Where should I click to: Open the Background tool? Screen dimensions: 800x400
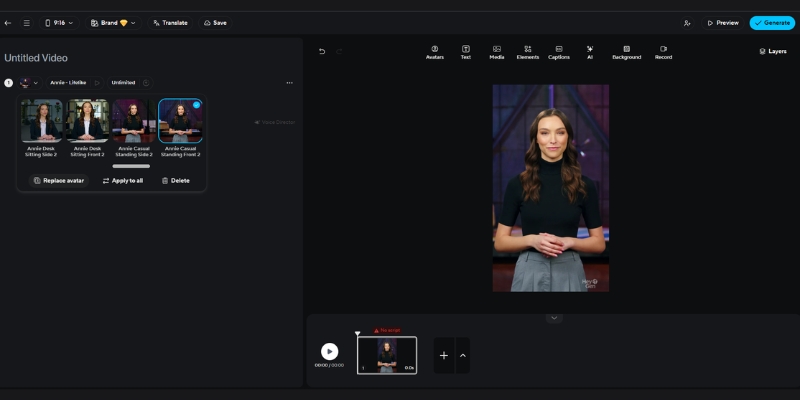tap(627, 53)
